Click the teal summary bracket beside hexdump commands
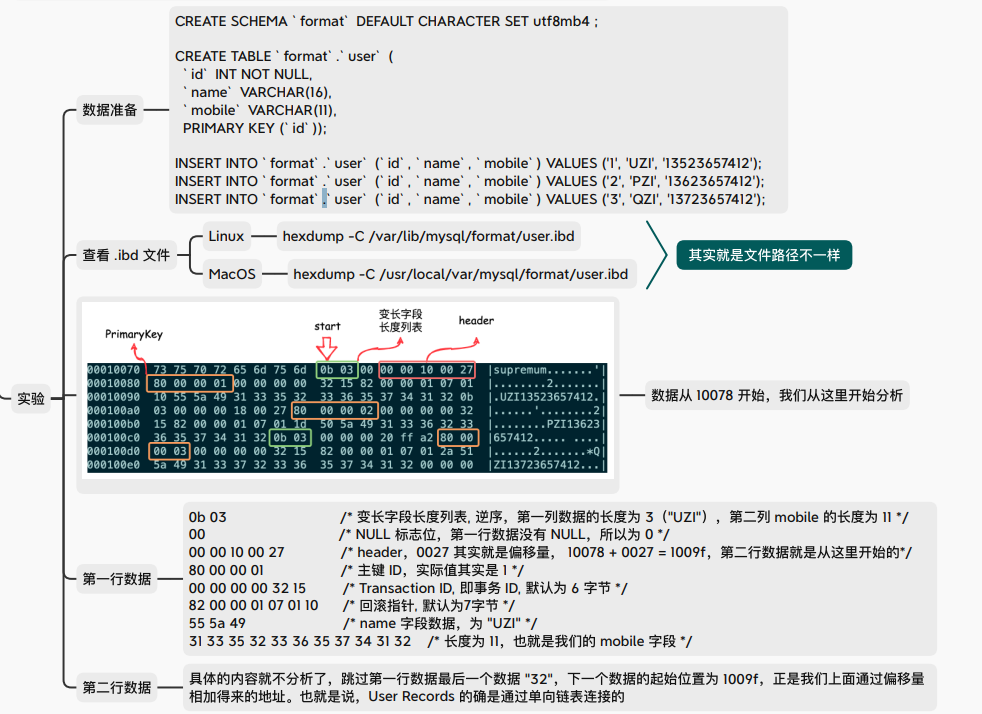The height and width of the screenshot is (714, 982). pos(655,255)
